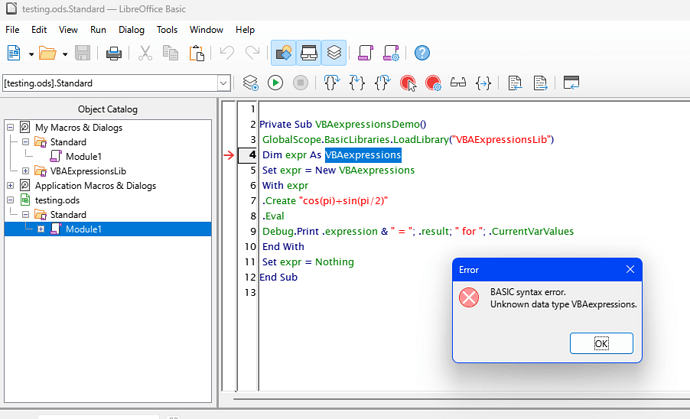
Task: Open the Edit menu
Action: pos(39,29)
